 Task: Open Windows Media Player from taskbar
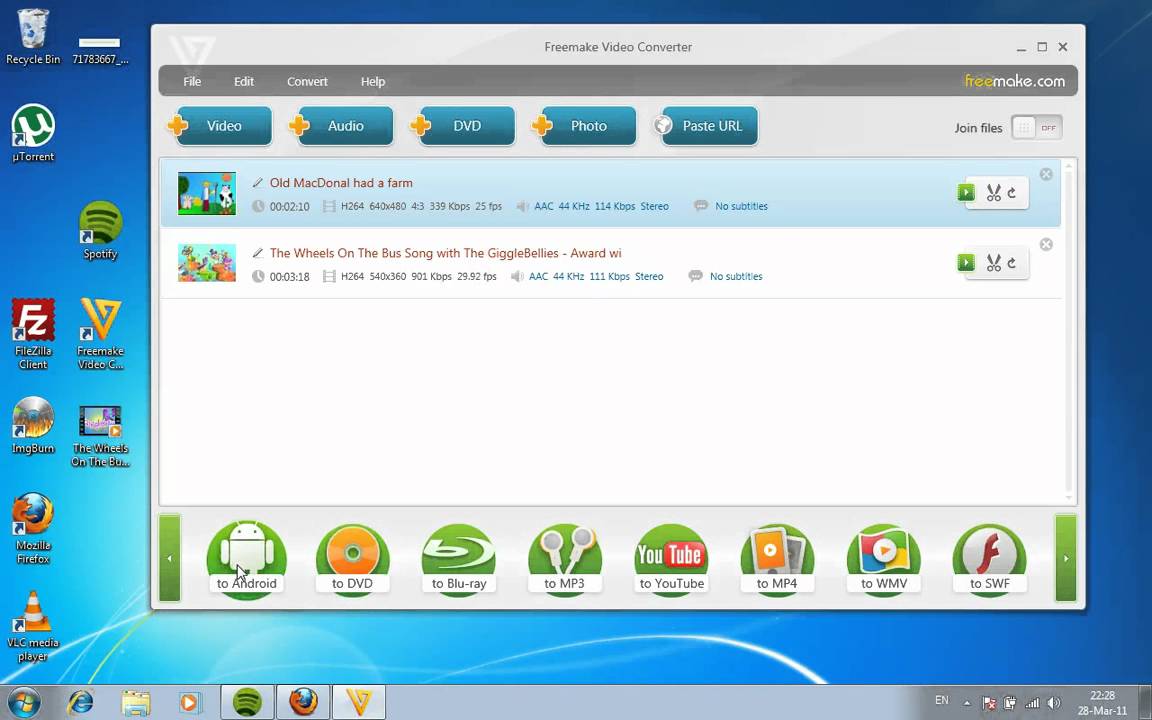pos(190,702)
